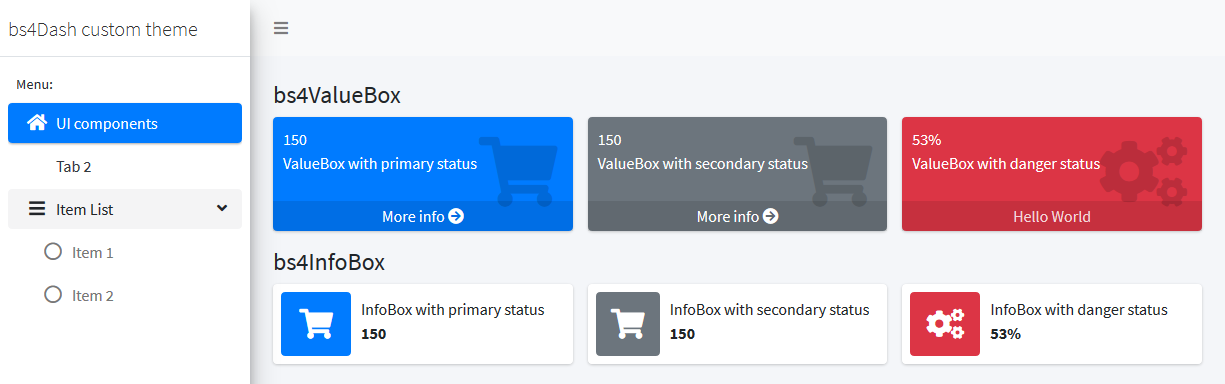Click the InfoBox with danger status card
Screen dimensions: 1225x384
[x=1052, y=324]
